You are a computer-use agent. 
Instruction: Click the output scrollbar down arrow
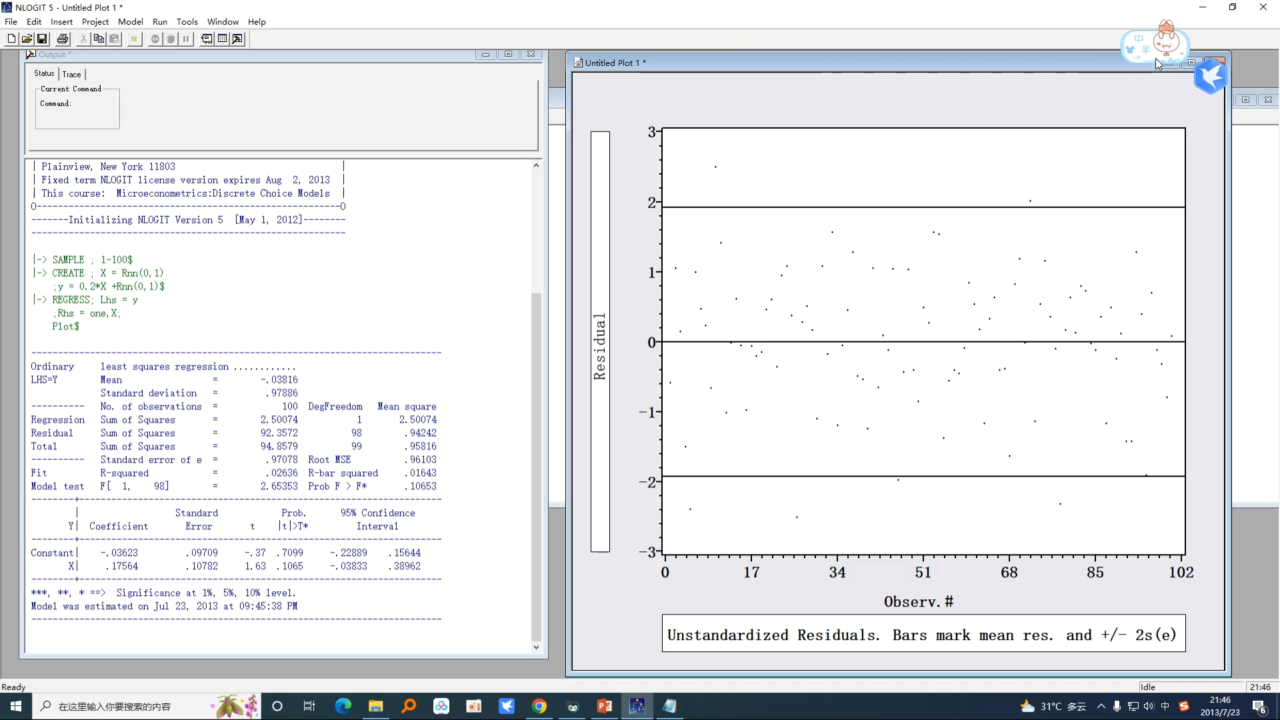(536, 647)
